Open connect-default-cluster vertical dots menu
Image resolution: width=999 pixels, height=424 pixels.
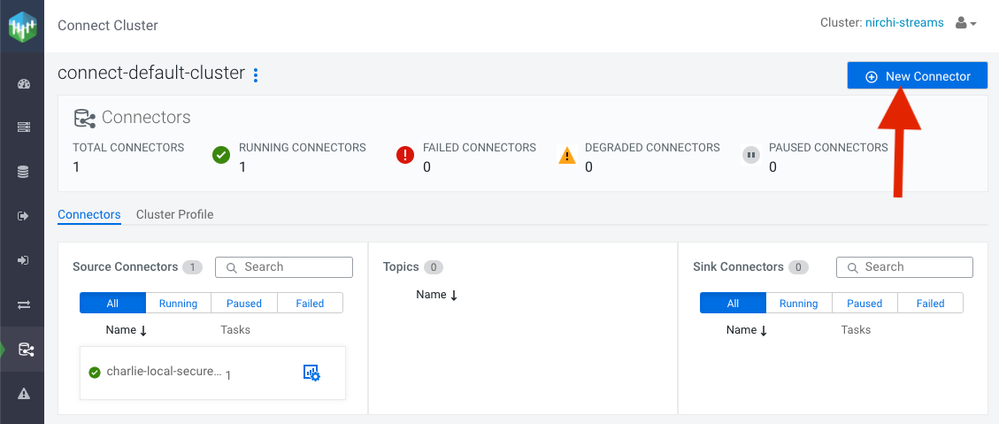click(x=255, y=75)
